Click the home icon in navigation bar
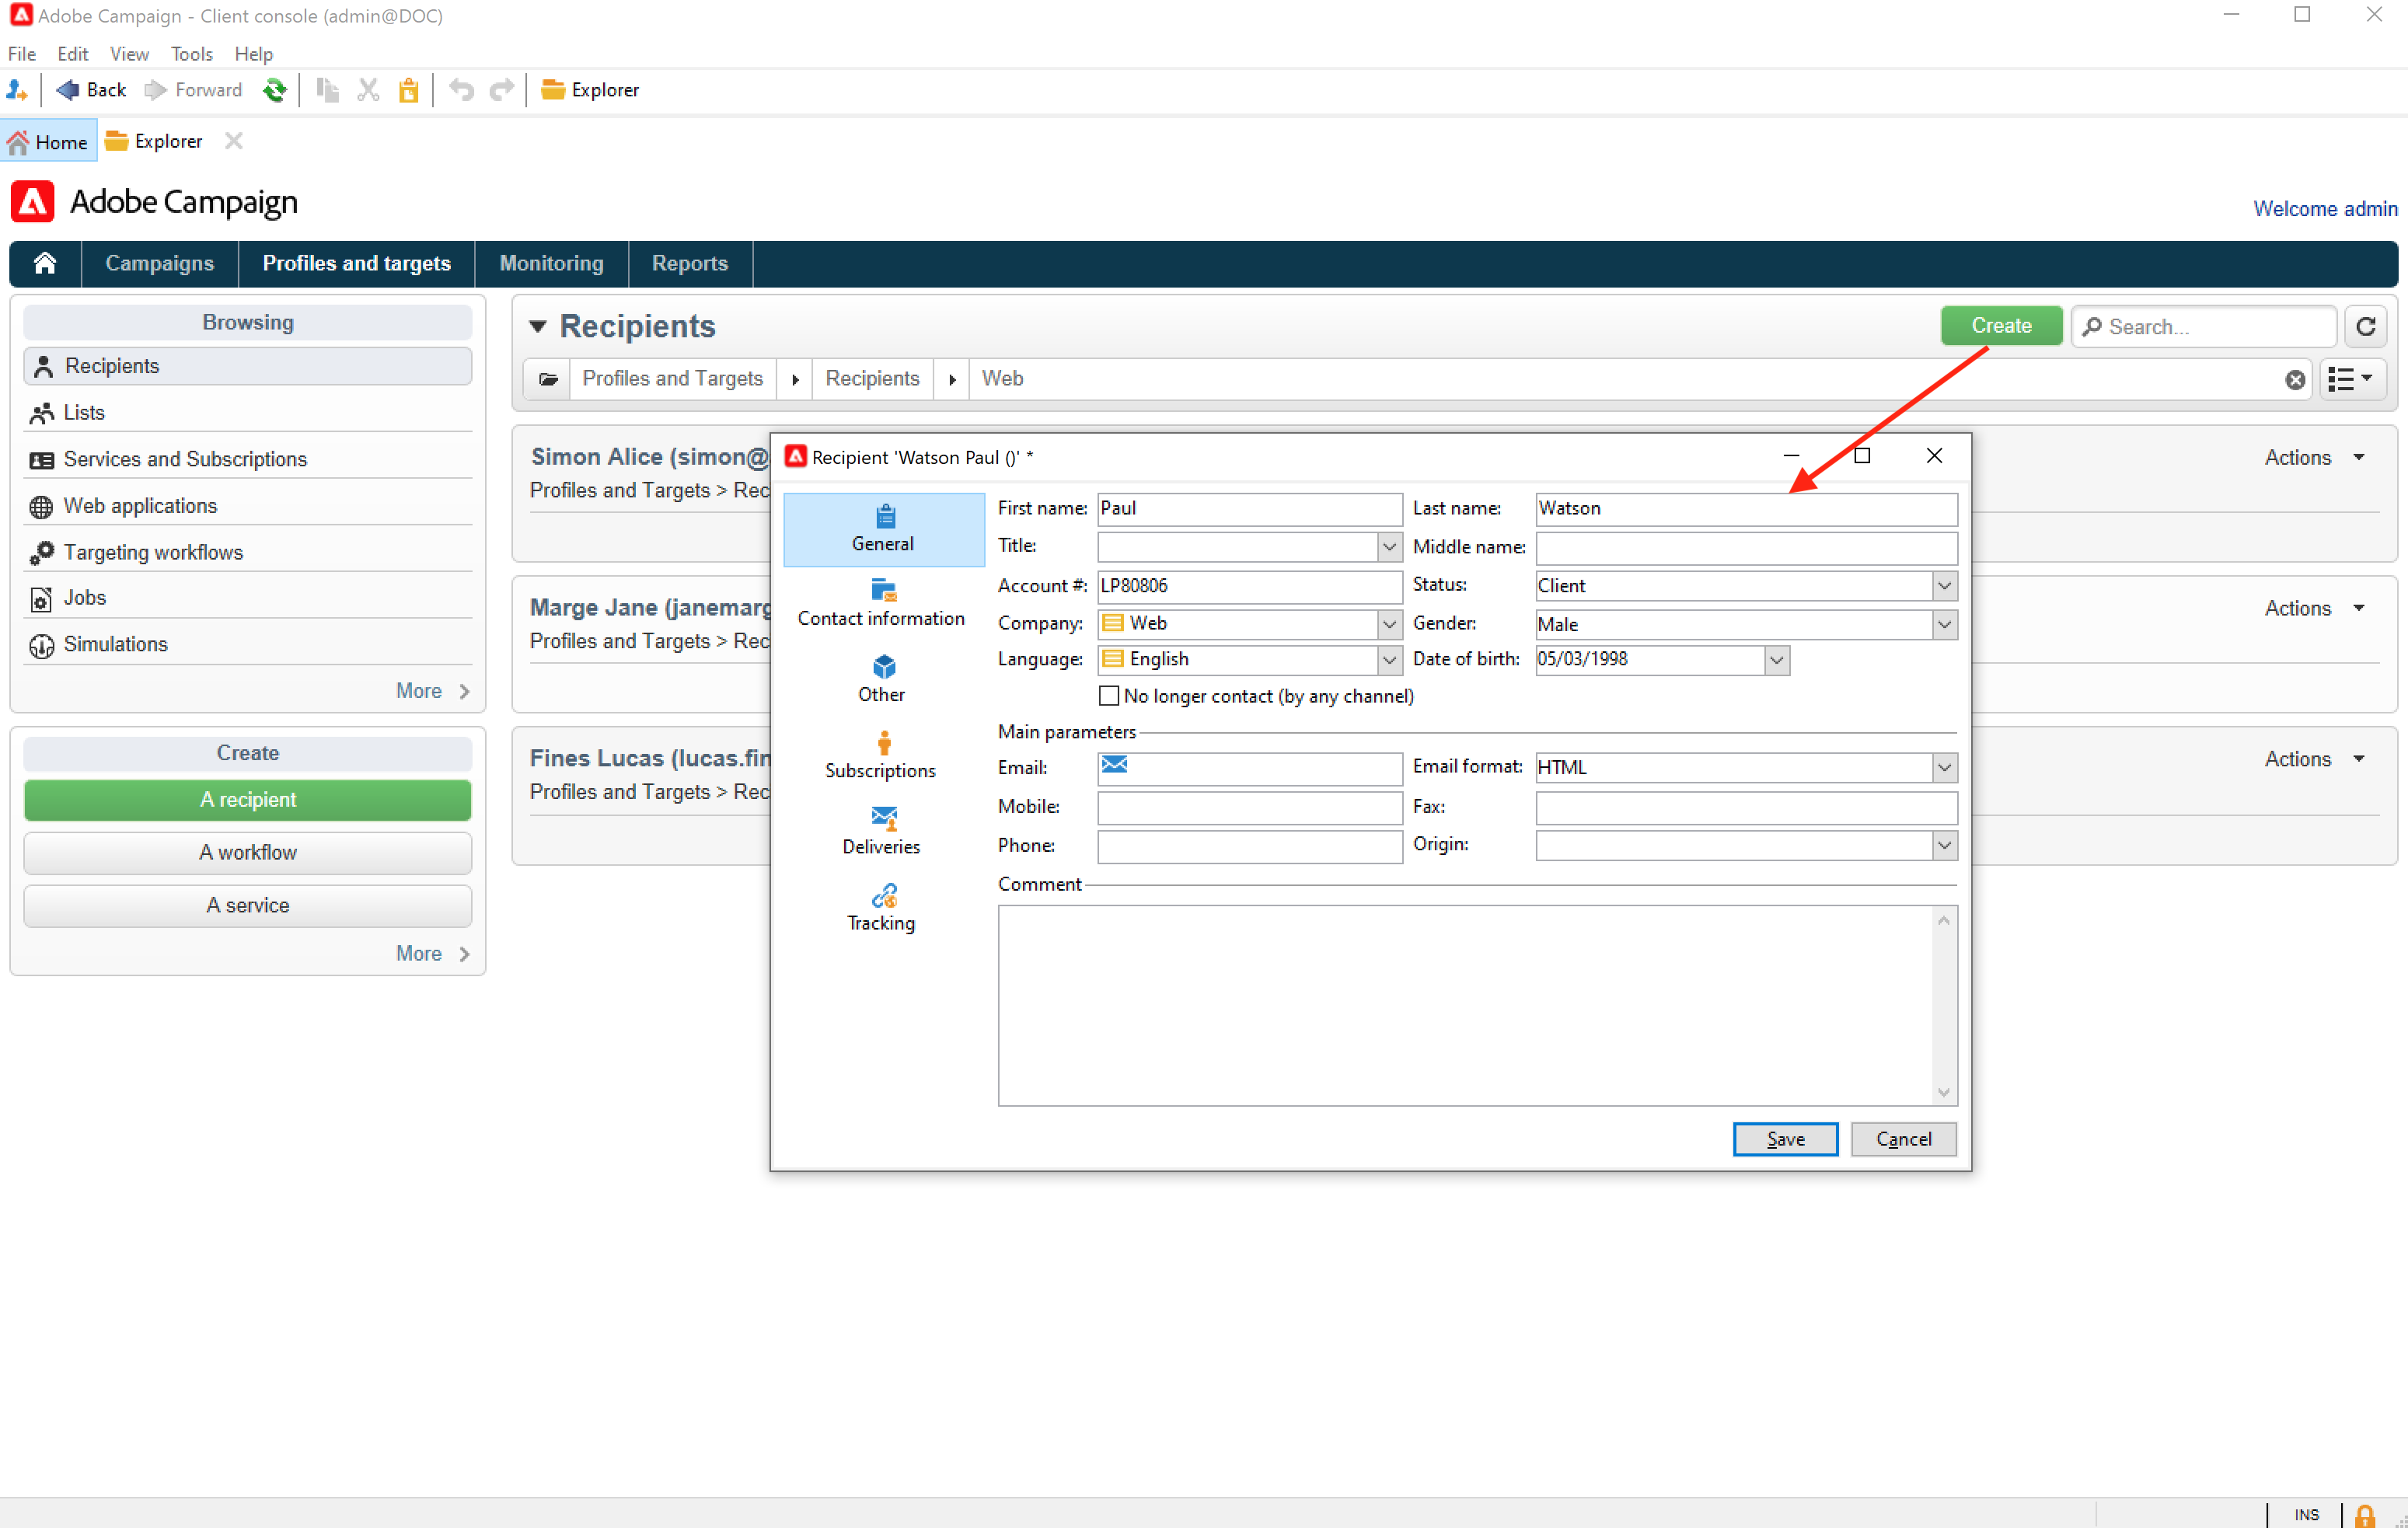The image size is (2408, 1528). (x=45, y=263)
